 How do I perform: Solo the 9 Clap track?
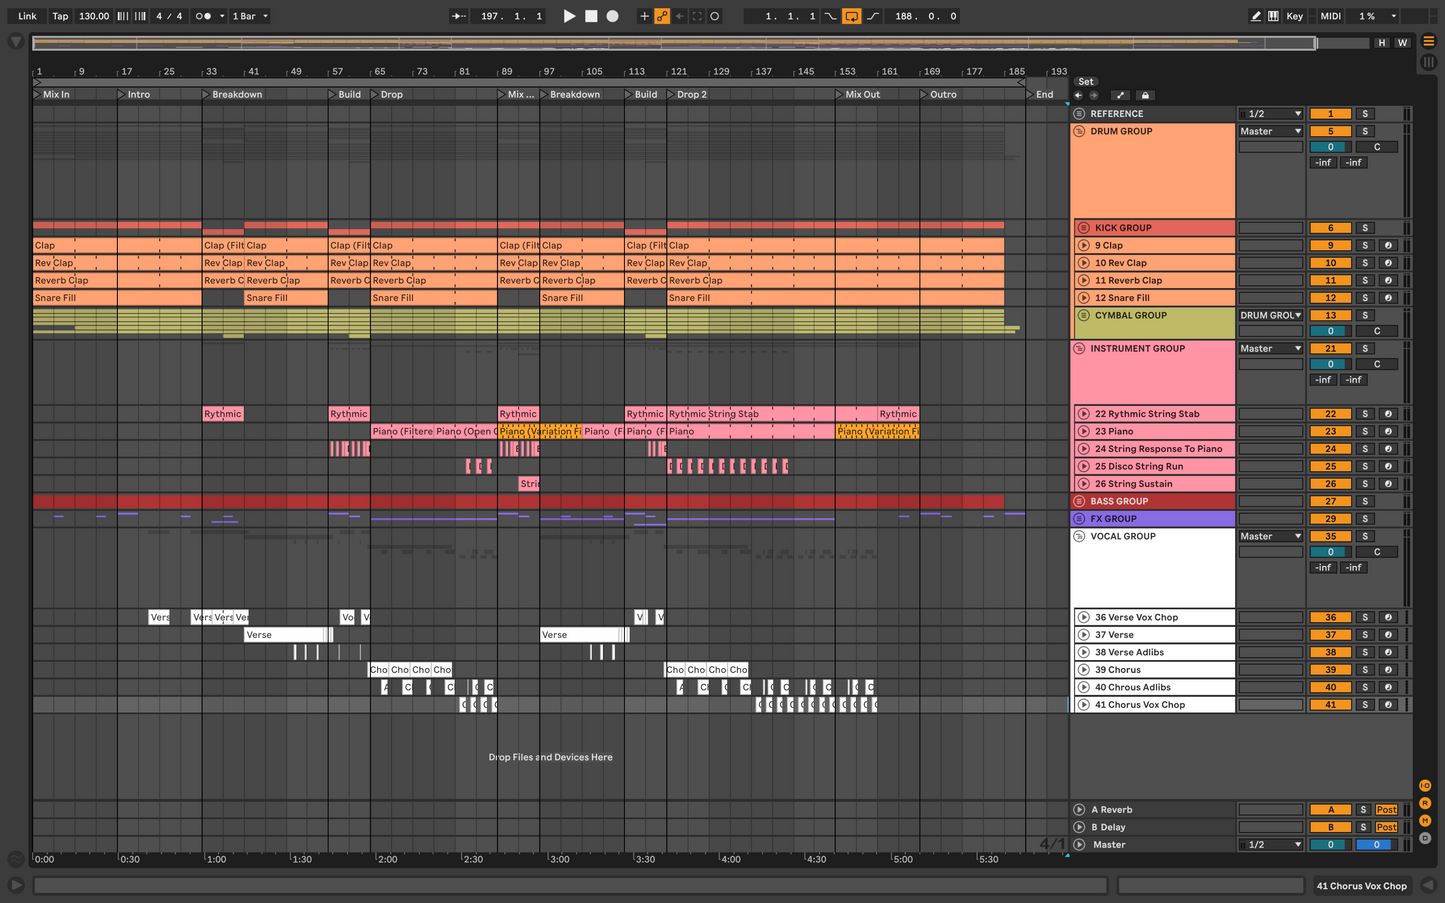1365,246
